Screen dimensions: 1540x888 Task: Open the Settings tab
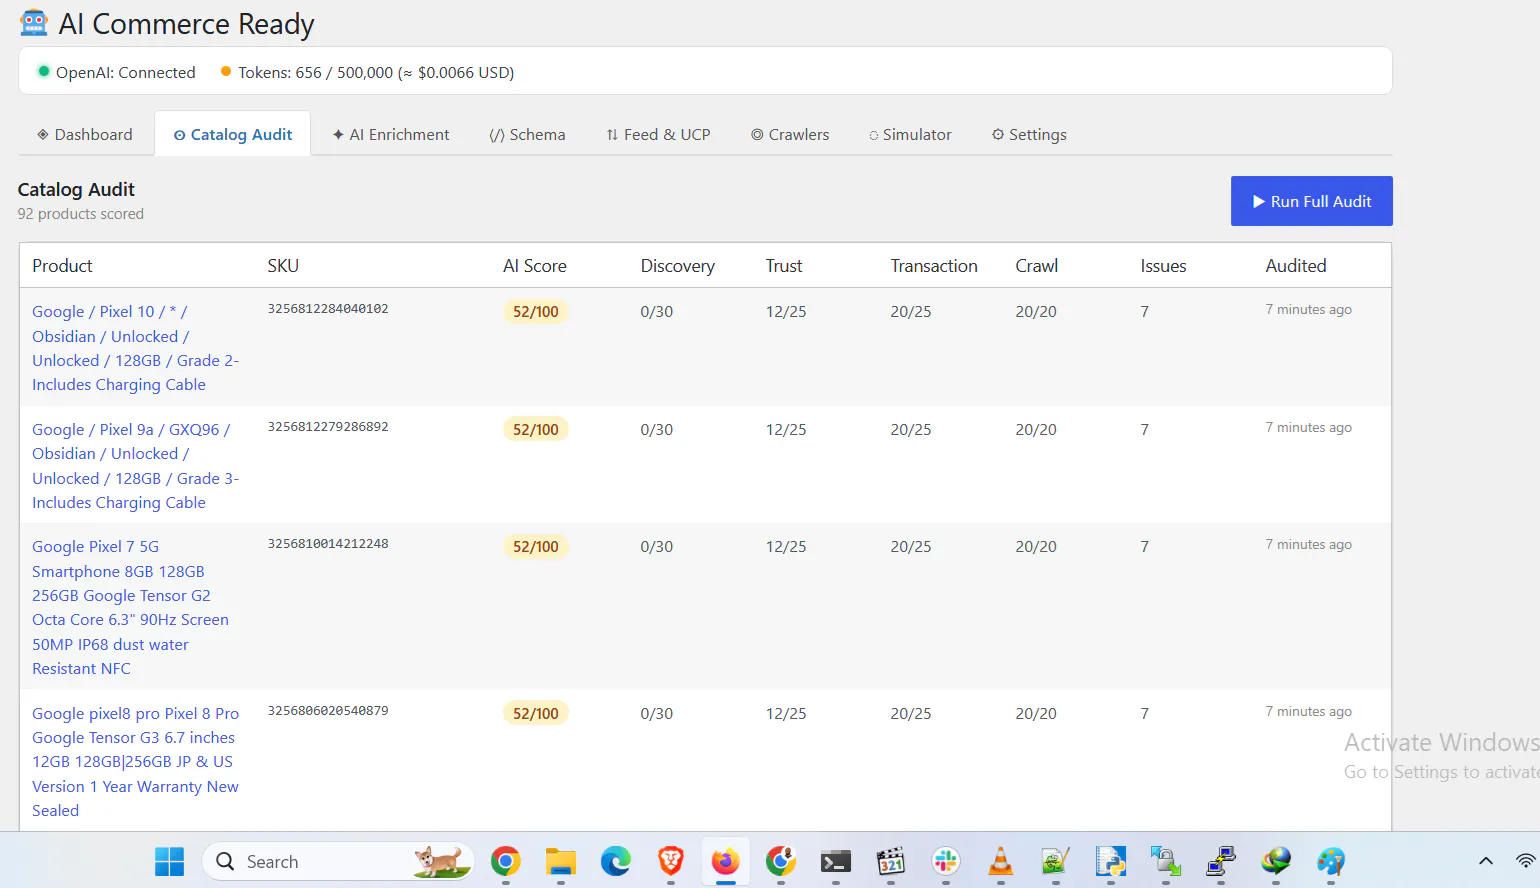click(1029, 134)
